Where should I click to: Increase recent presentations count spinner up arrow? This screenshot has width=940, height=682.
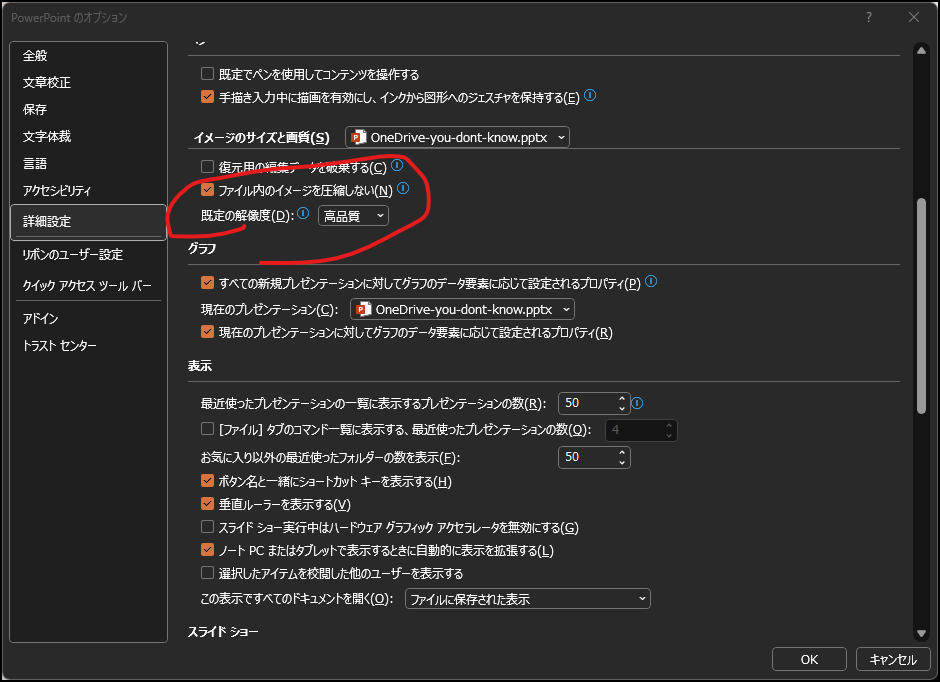(622, 398)
